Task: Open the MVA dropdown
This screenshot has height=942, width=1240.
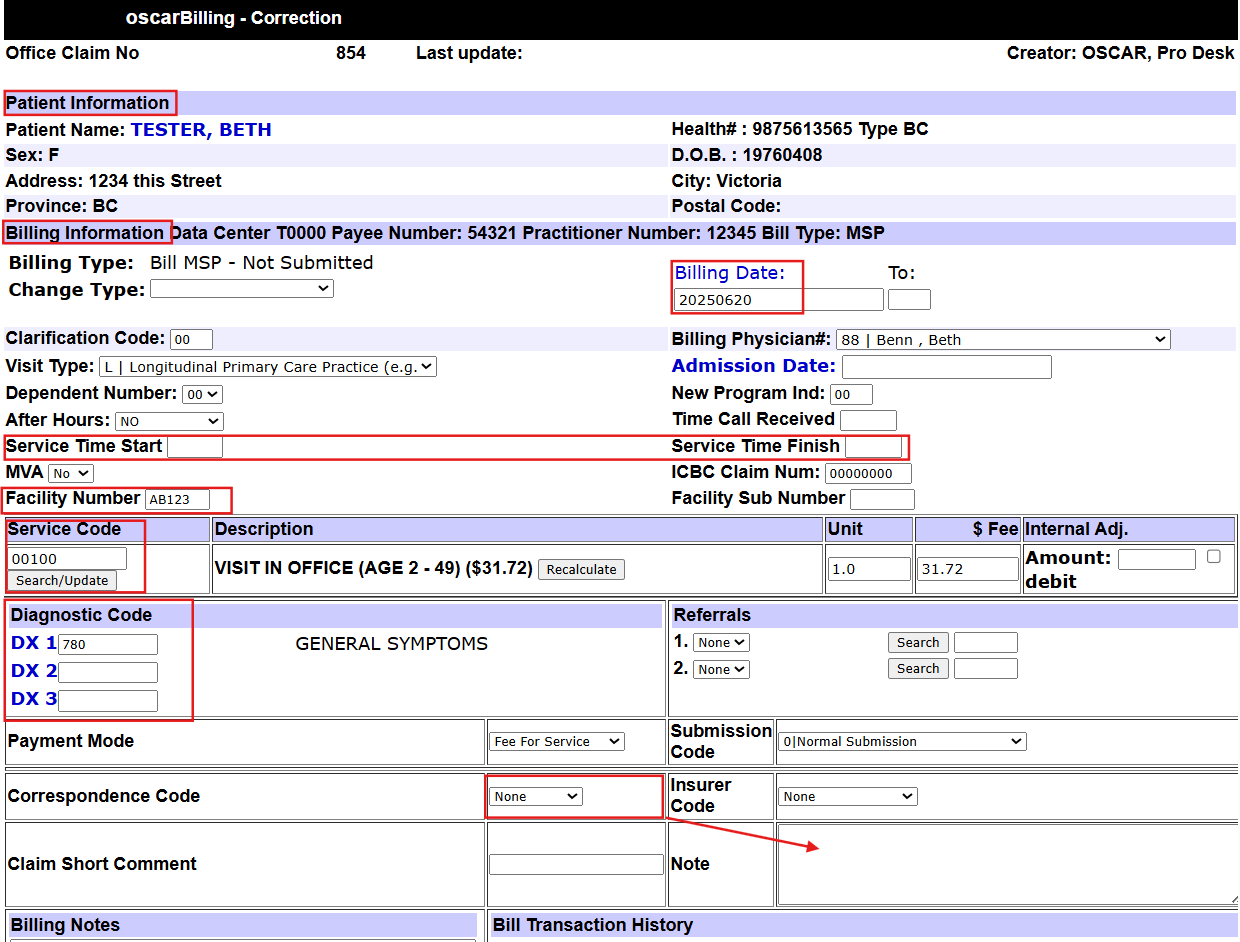Action: [69, 472]
